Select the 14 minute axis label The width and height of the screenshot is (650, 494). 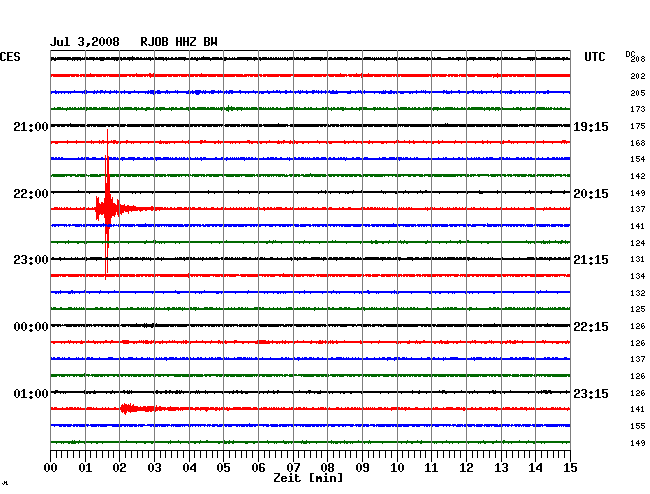[x=535, y=467]
